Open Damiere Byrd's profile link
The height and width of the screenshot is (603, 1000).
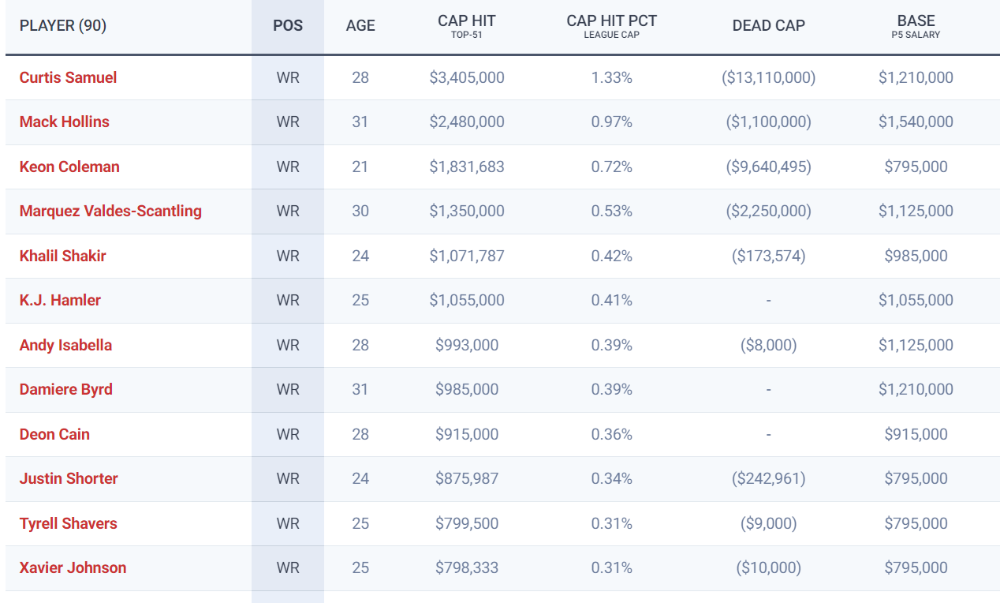(66, 389)
